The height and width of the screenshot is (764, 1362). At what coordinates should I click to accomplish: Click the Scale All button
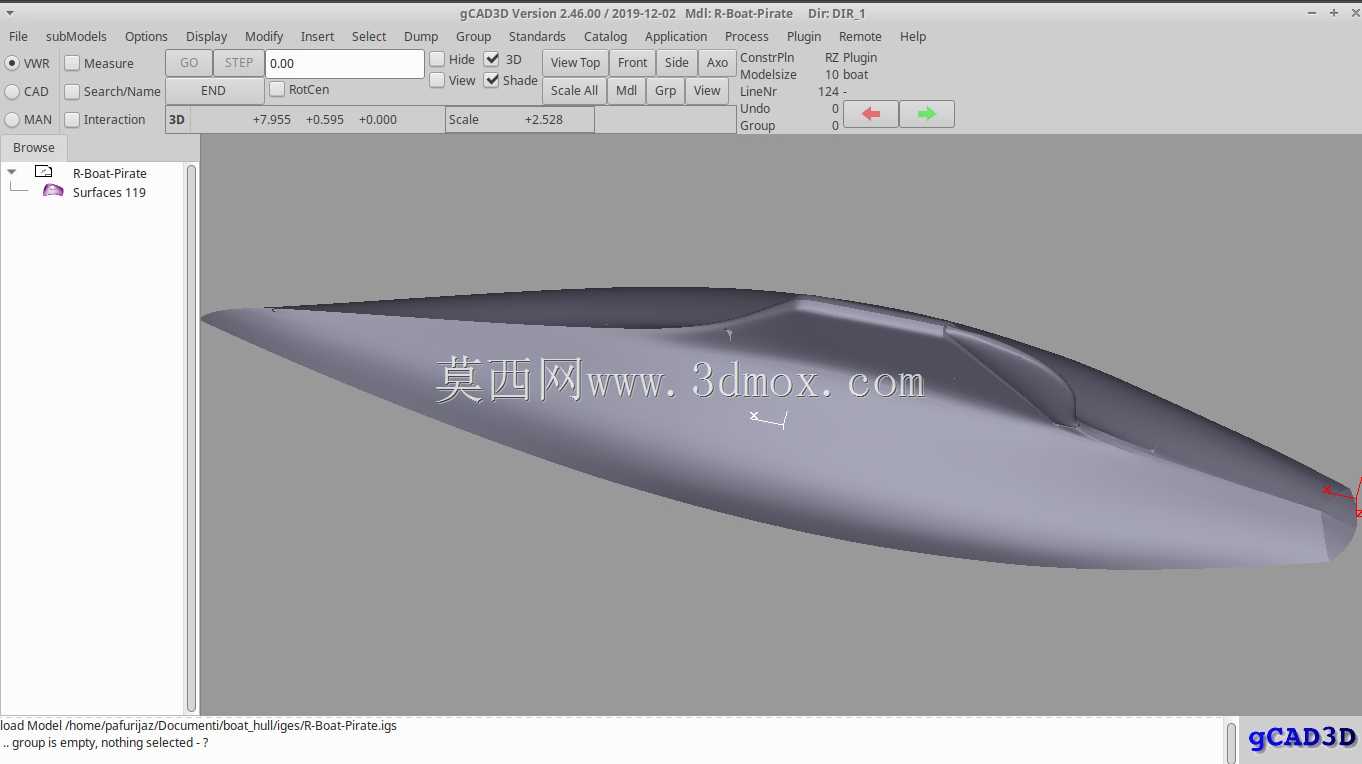(575, 91)
